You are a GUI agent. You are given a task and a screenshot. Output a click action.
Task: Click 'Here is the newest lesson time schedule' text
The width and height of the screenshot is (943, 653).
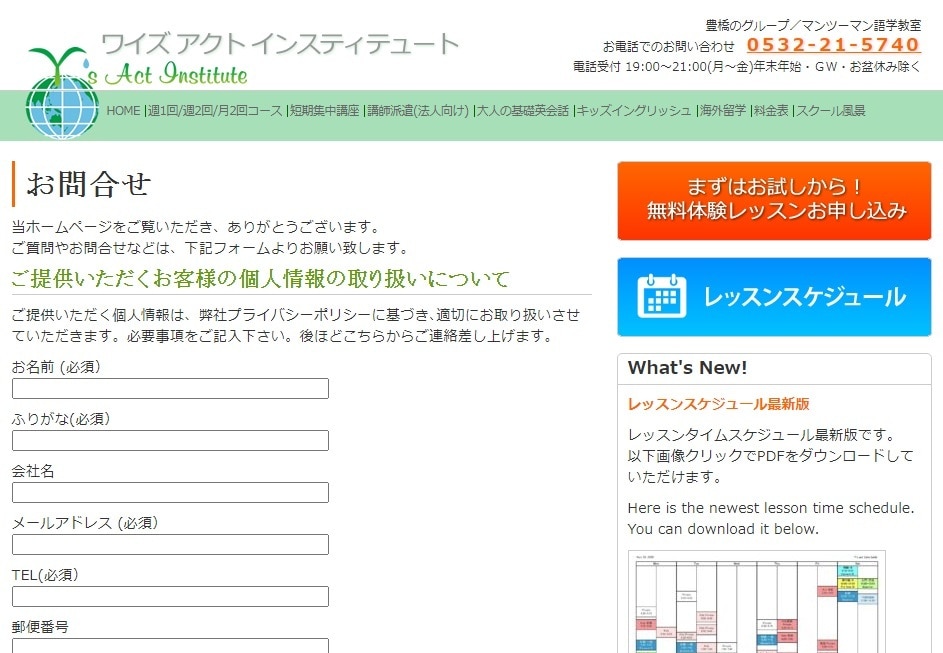(770, 508)
